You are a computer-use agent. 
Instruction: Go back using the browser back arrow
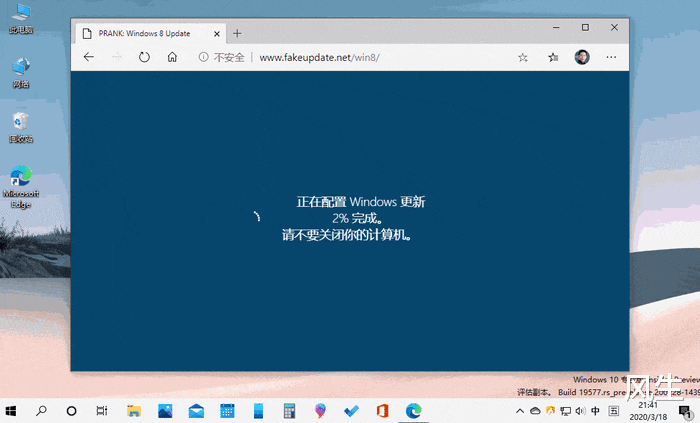click(89, 57)
